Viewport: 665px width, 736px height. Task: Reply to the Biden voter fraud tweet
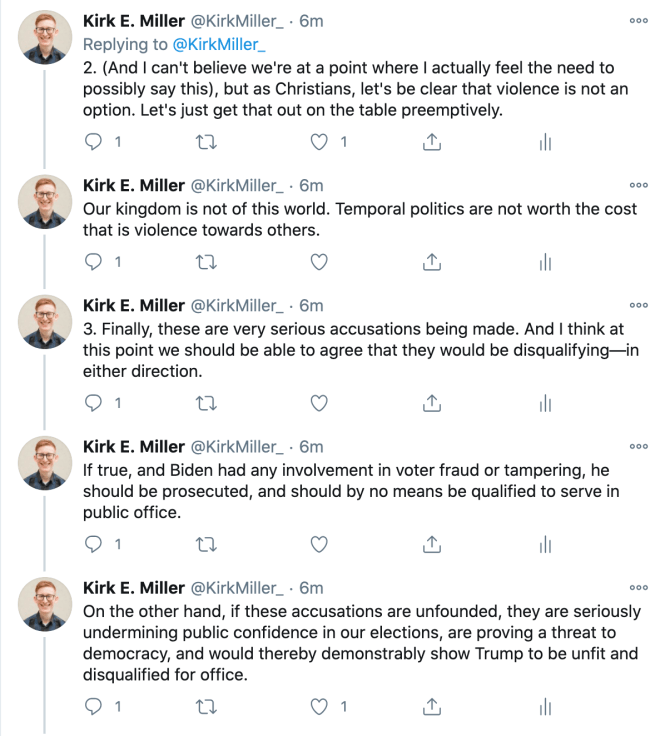pos(94,545)
